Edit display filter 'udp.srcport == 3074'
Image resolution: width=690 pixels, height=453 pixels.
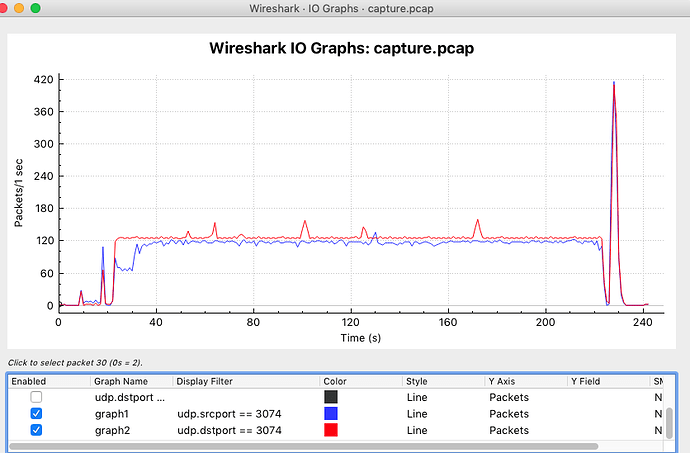(x=229, y=414)
